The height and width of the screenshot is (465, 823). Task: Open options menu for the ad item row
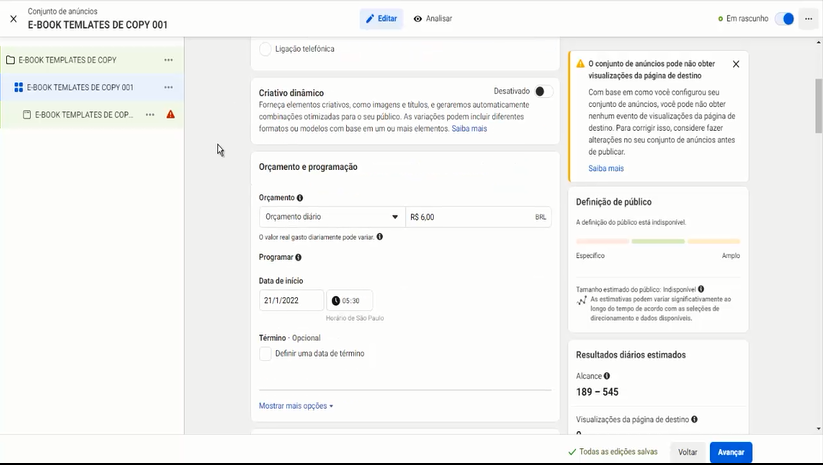[150, 114]
